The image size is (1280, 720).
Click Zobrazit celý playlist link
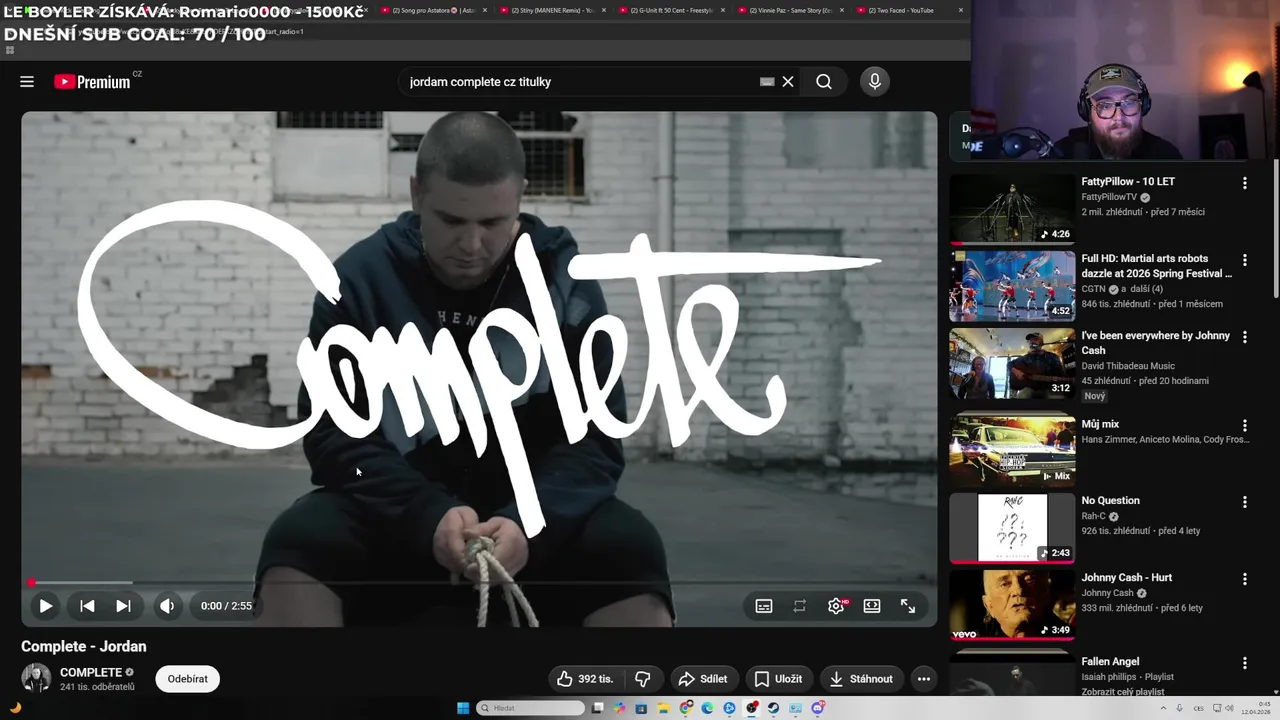coord(1123,692)
